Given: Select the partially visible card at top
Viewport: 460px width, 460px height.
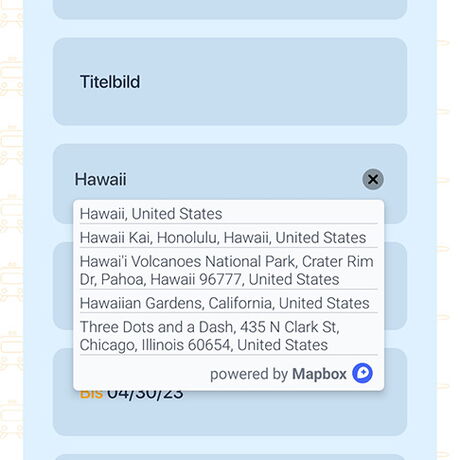Looking at the screenshot, I should (x=230, y=9).
